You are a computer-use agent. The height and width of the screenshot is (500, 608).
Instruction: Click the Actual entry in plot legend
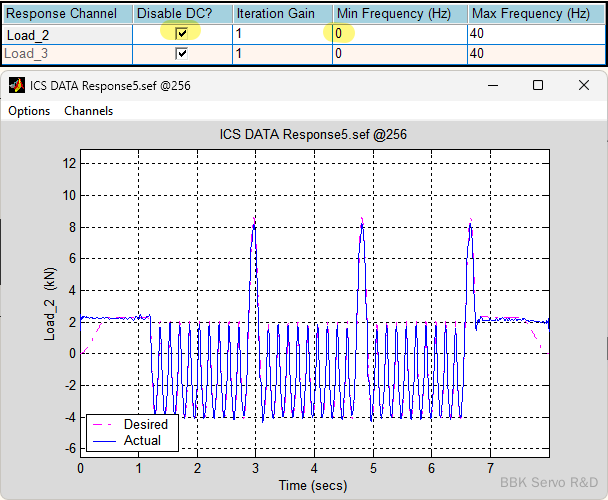pos(141,440)
